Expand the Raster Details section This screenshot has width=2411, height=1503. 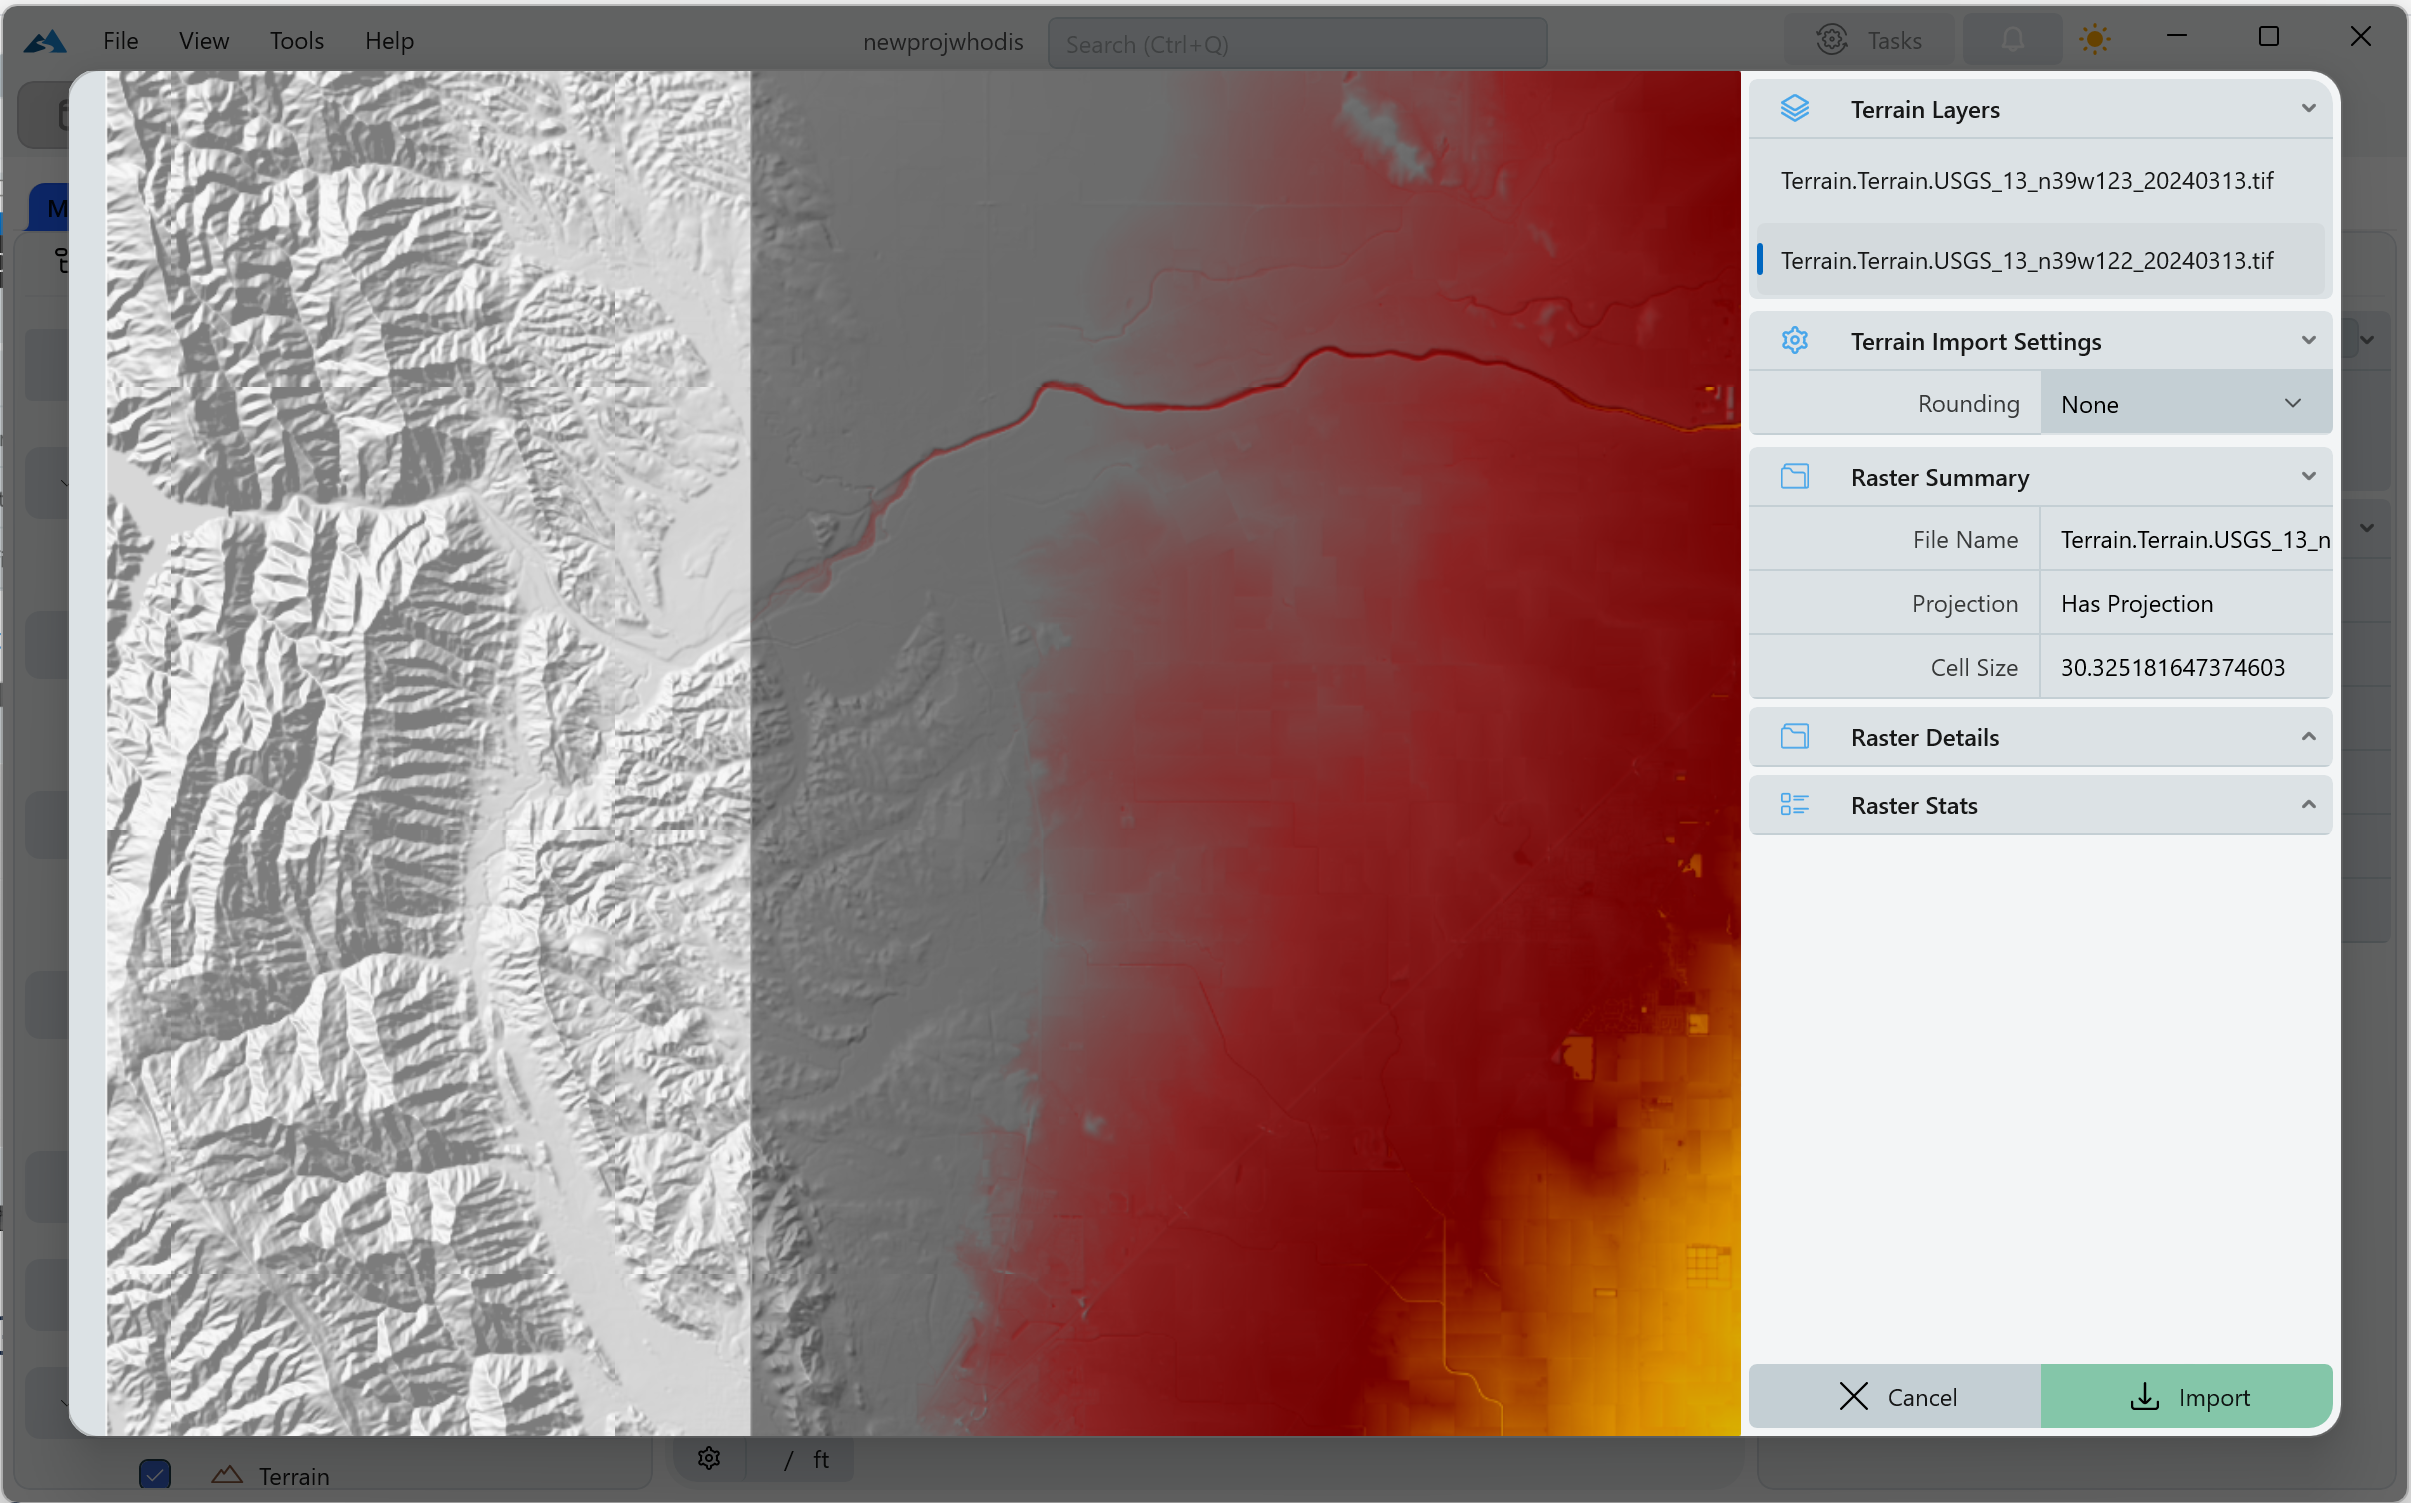tap(2308, 737)
